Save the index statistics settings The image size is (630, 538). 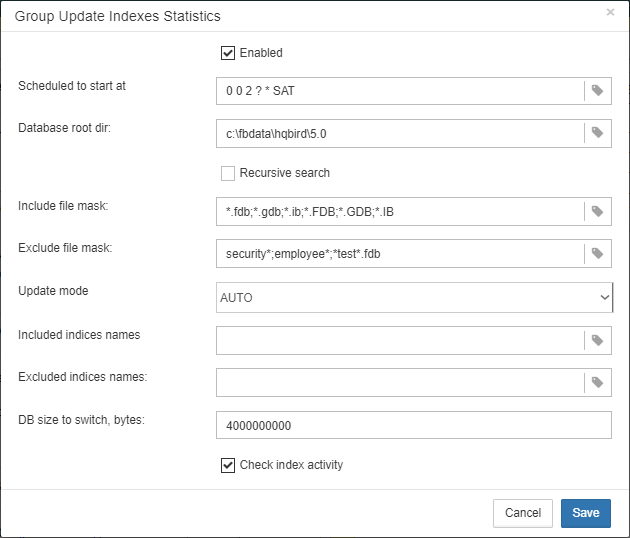(x=586, y=513)
